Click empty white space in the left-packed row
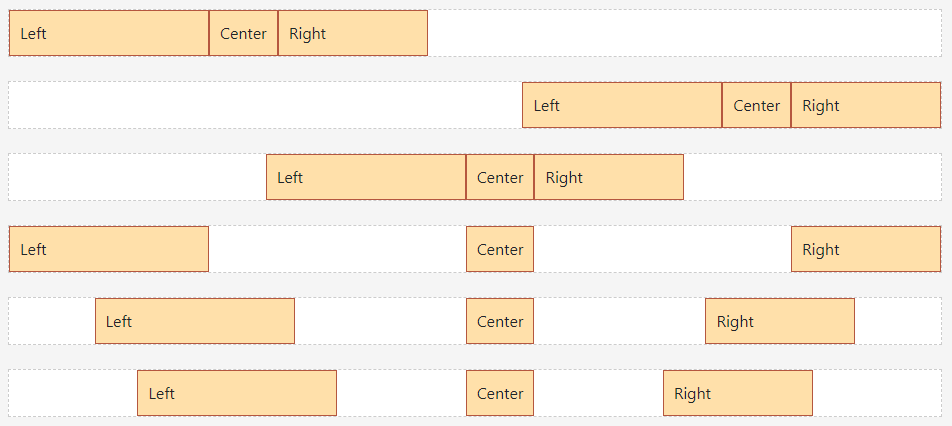 (x=684, y=33)
